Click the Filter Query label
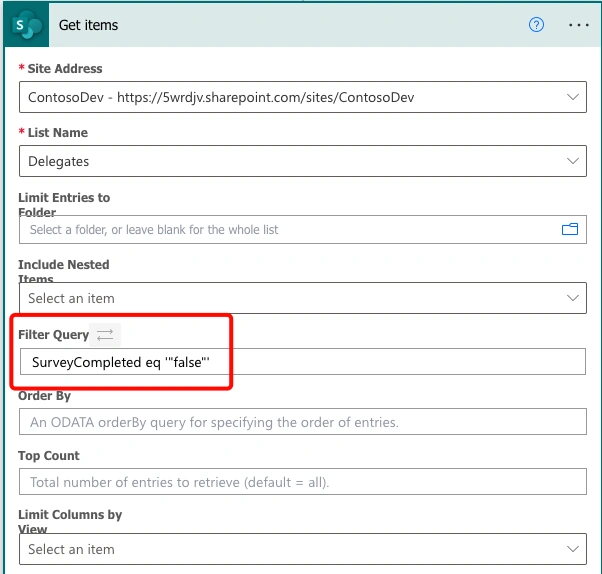 (x=53, y=335)
